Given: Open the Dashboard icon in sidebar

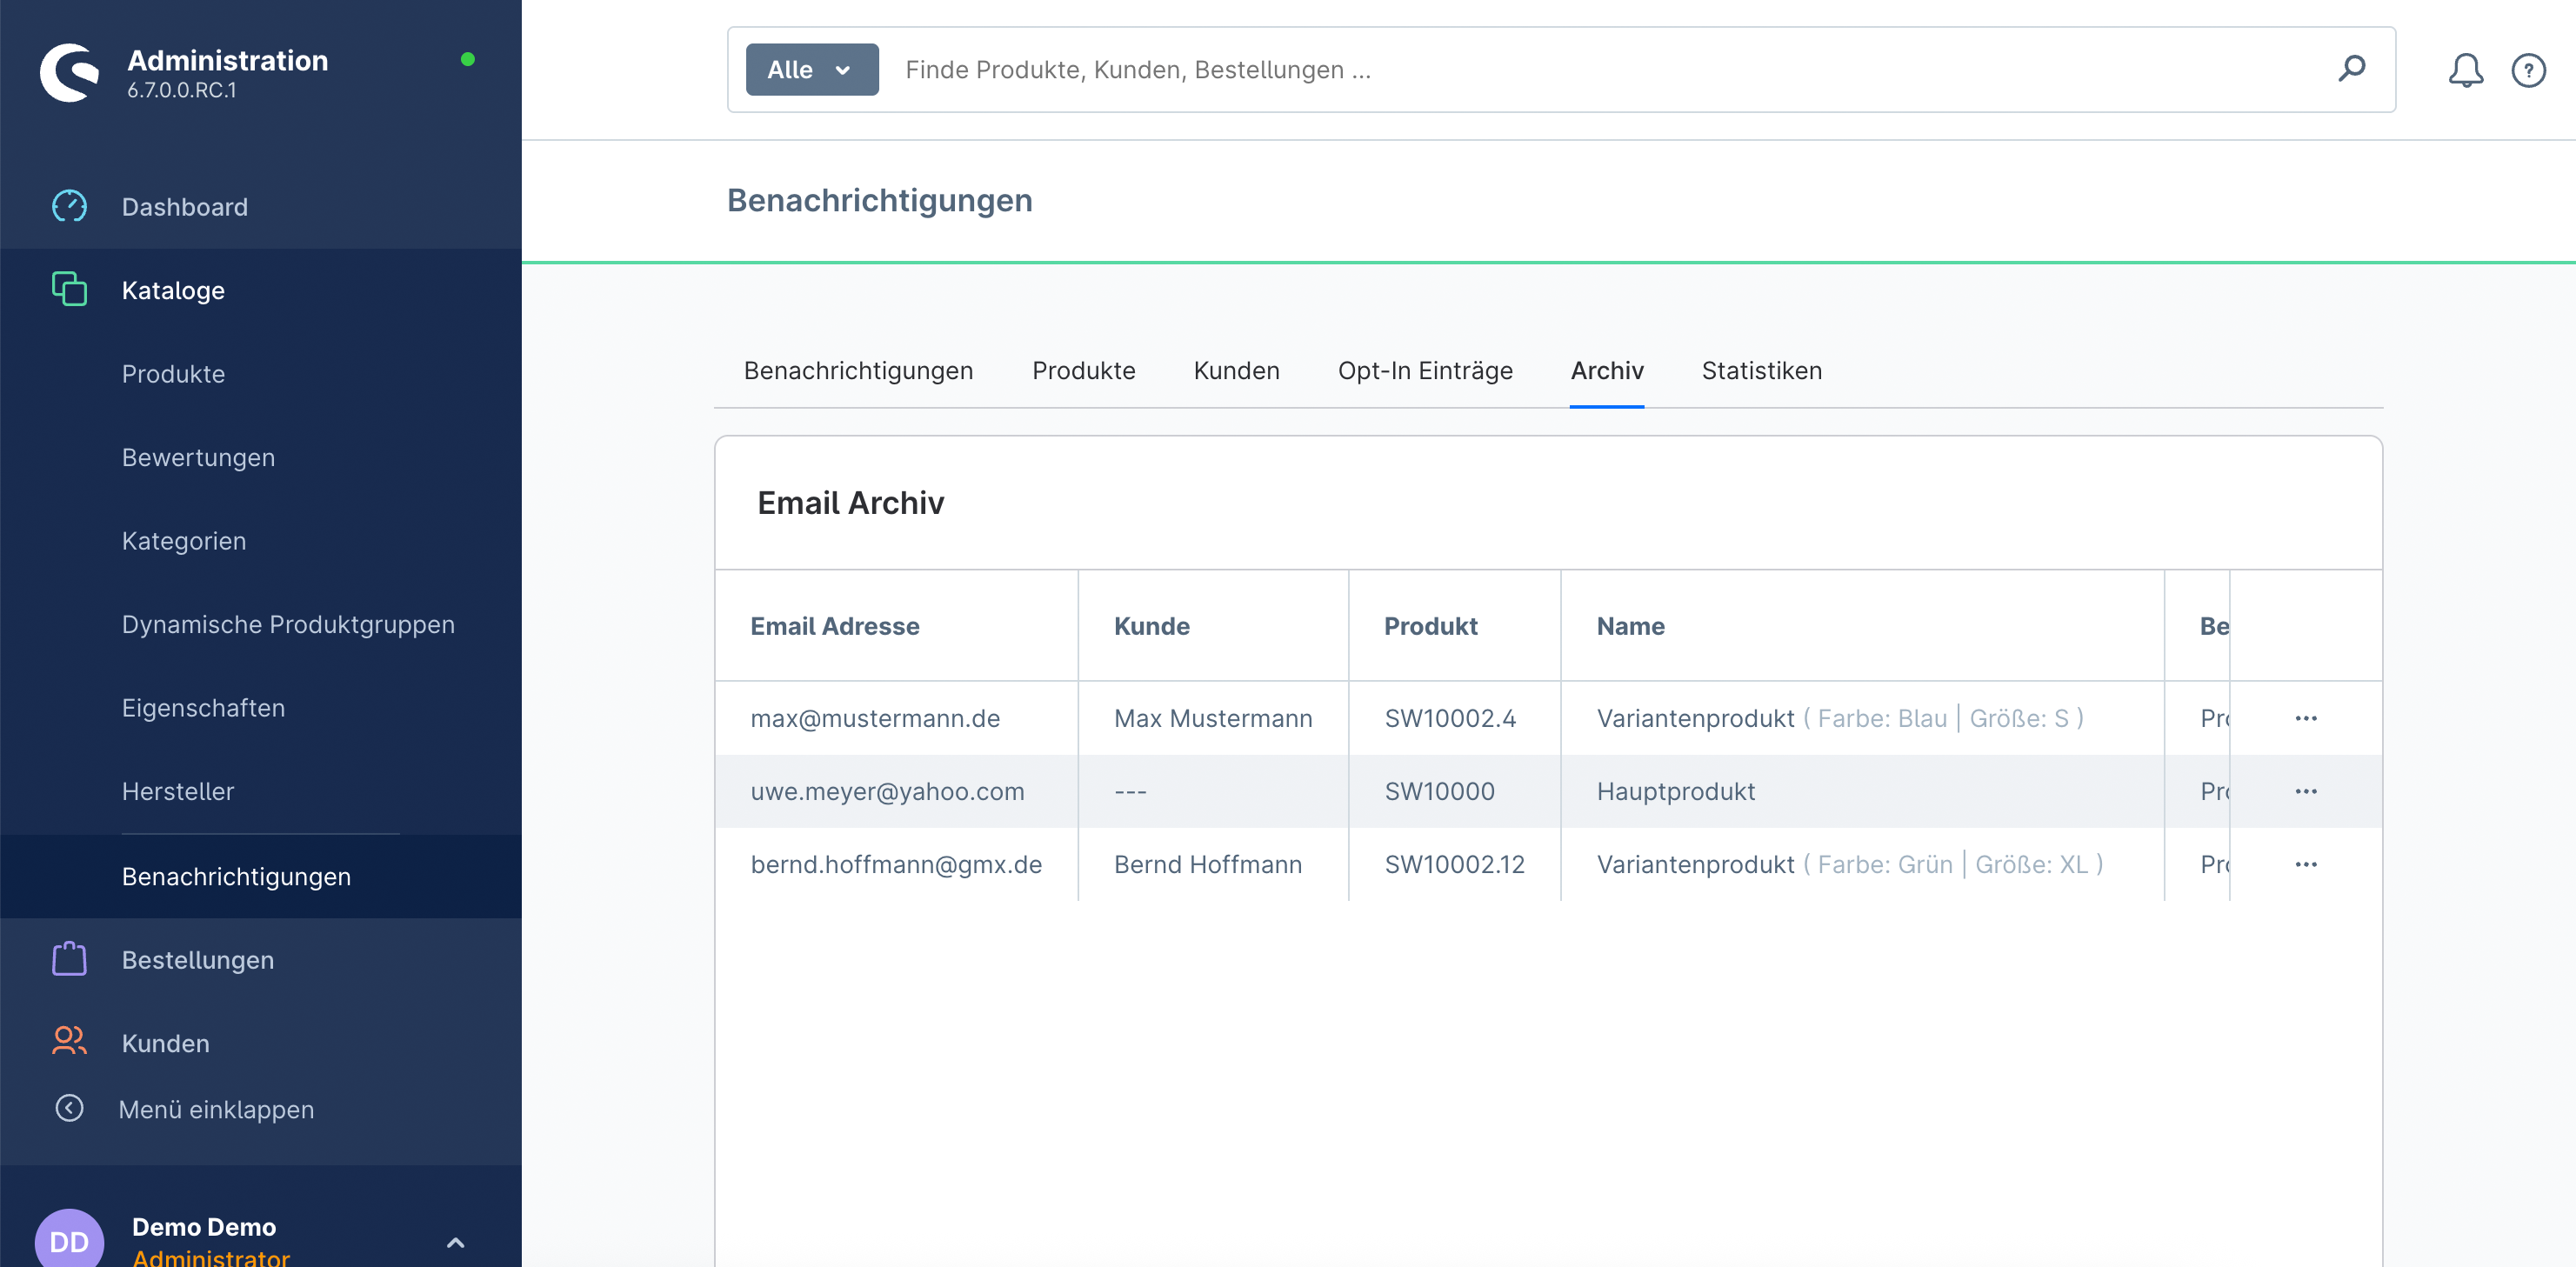Looking at the screenshot, I should coord(69,206).
